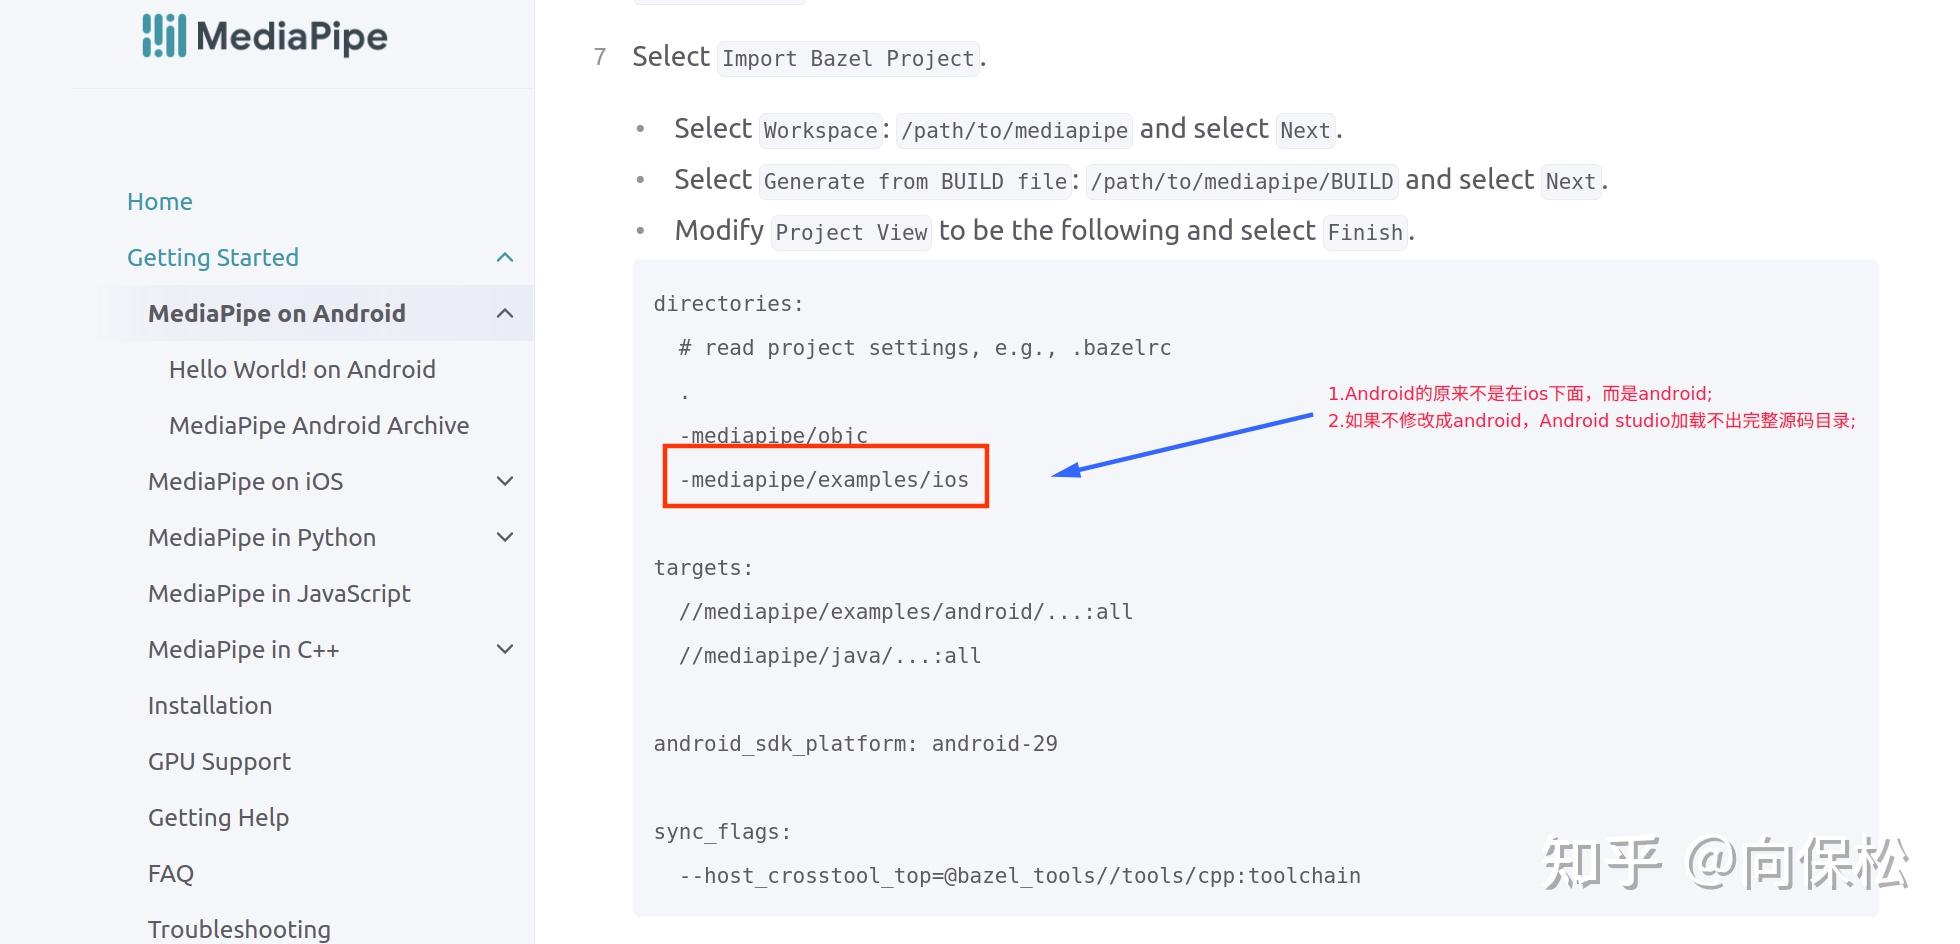Image resolution: width=1960 pixels, height=944 pixels.
Task: Expand the MediaPipe in C++ chevron
Action: (505, 650)
